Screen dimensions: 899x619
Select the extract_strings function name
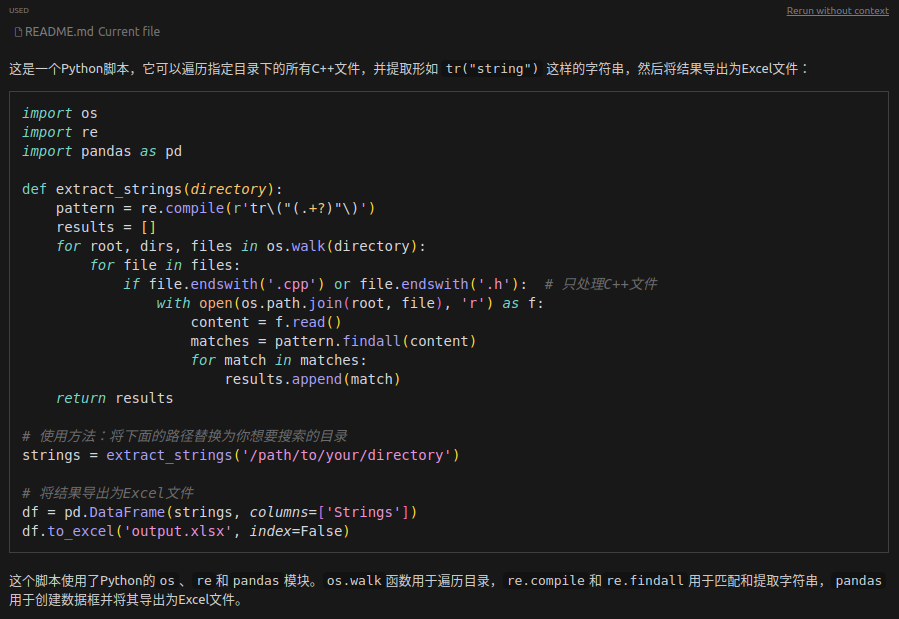(x=120, y=188)
